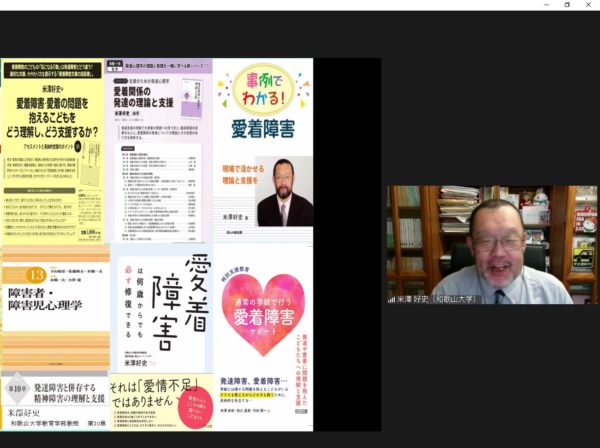Click the heading 発達障害と併存する精神障害の理解と支援
600x448 pixels.
(69, 393)
